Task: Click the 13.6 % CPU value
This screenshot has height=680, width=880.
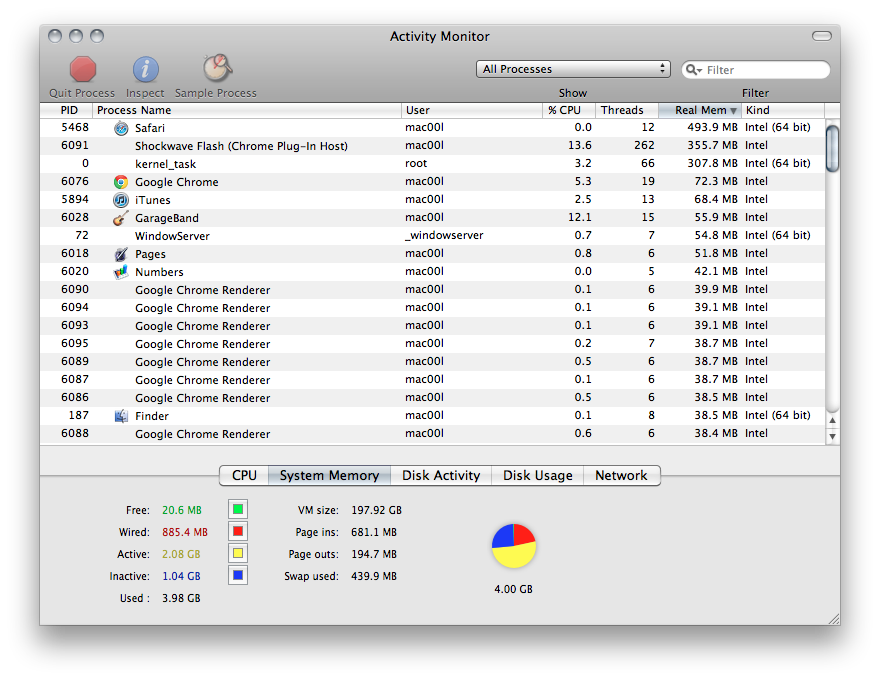Action: pos(580,145)
